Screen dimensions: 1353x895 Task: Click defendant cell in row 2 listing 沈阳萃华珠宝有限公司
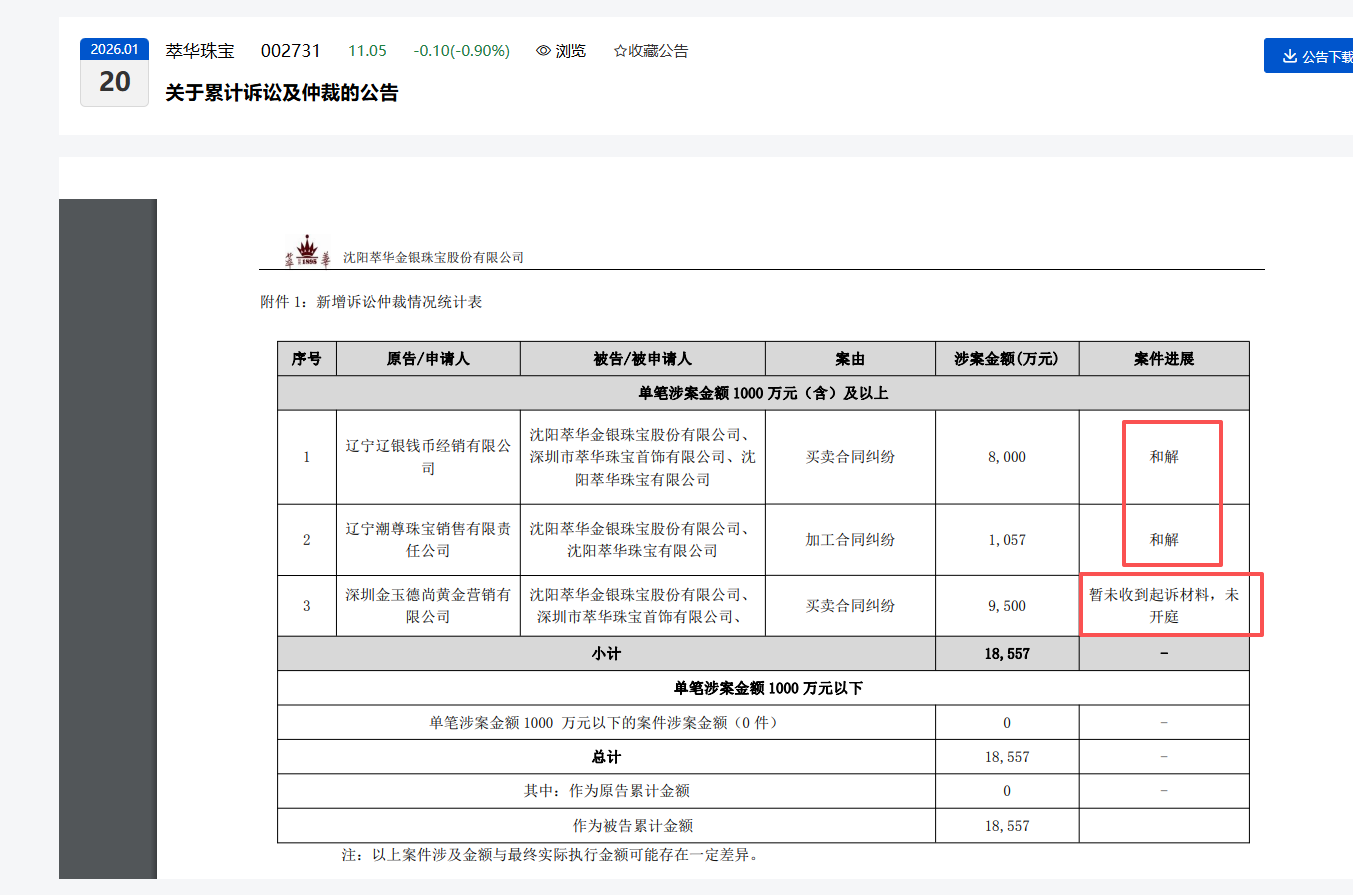[642, 540]
